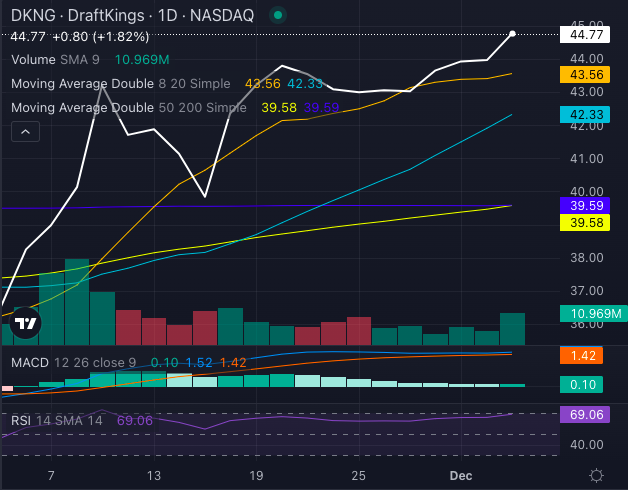Click the TradingView logo
This screenshot has width=628, height=490.
(x=25, y=323)
